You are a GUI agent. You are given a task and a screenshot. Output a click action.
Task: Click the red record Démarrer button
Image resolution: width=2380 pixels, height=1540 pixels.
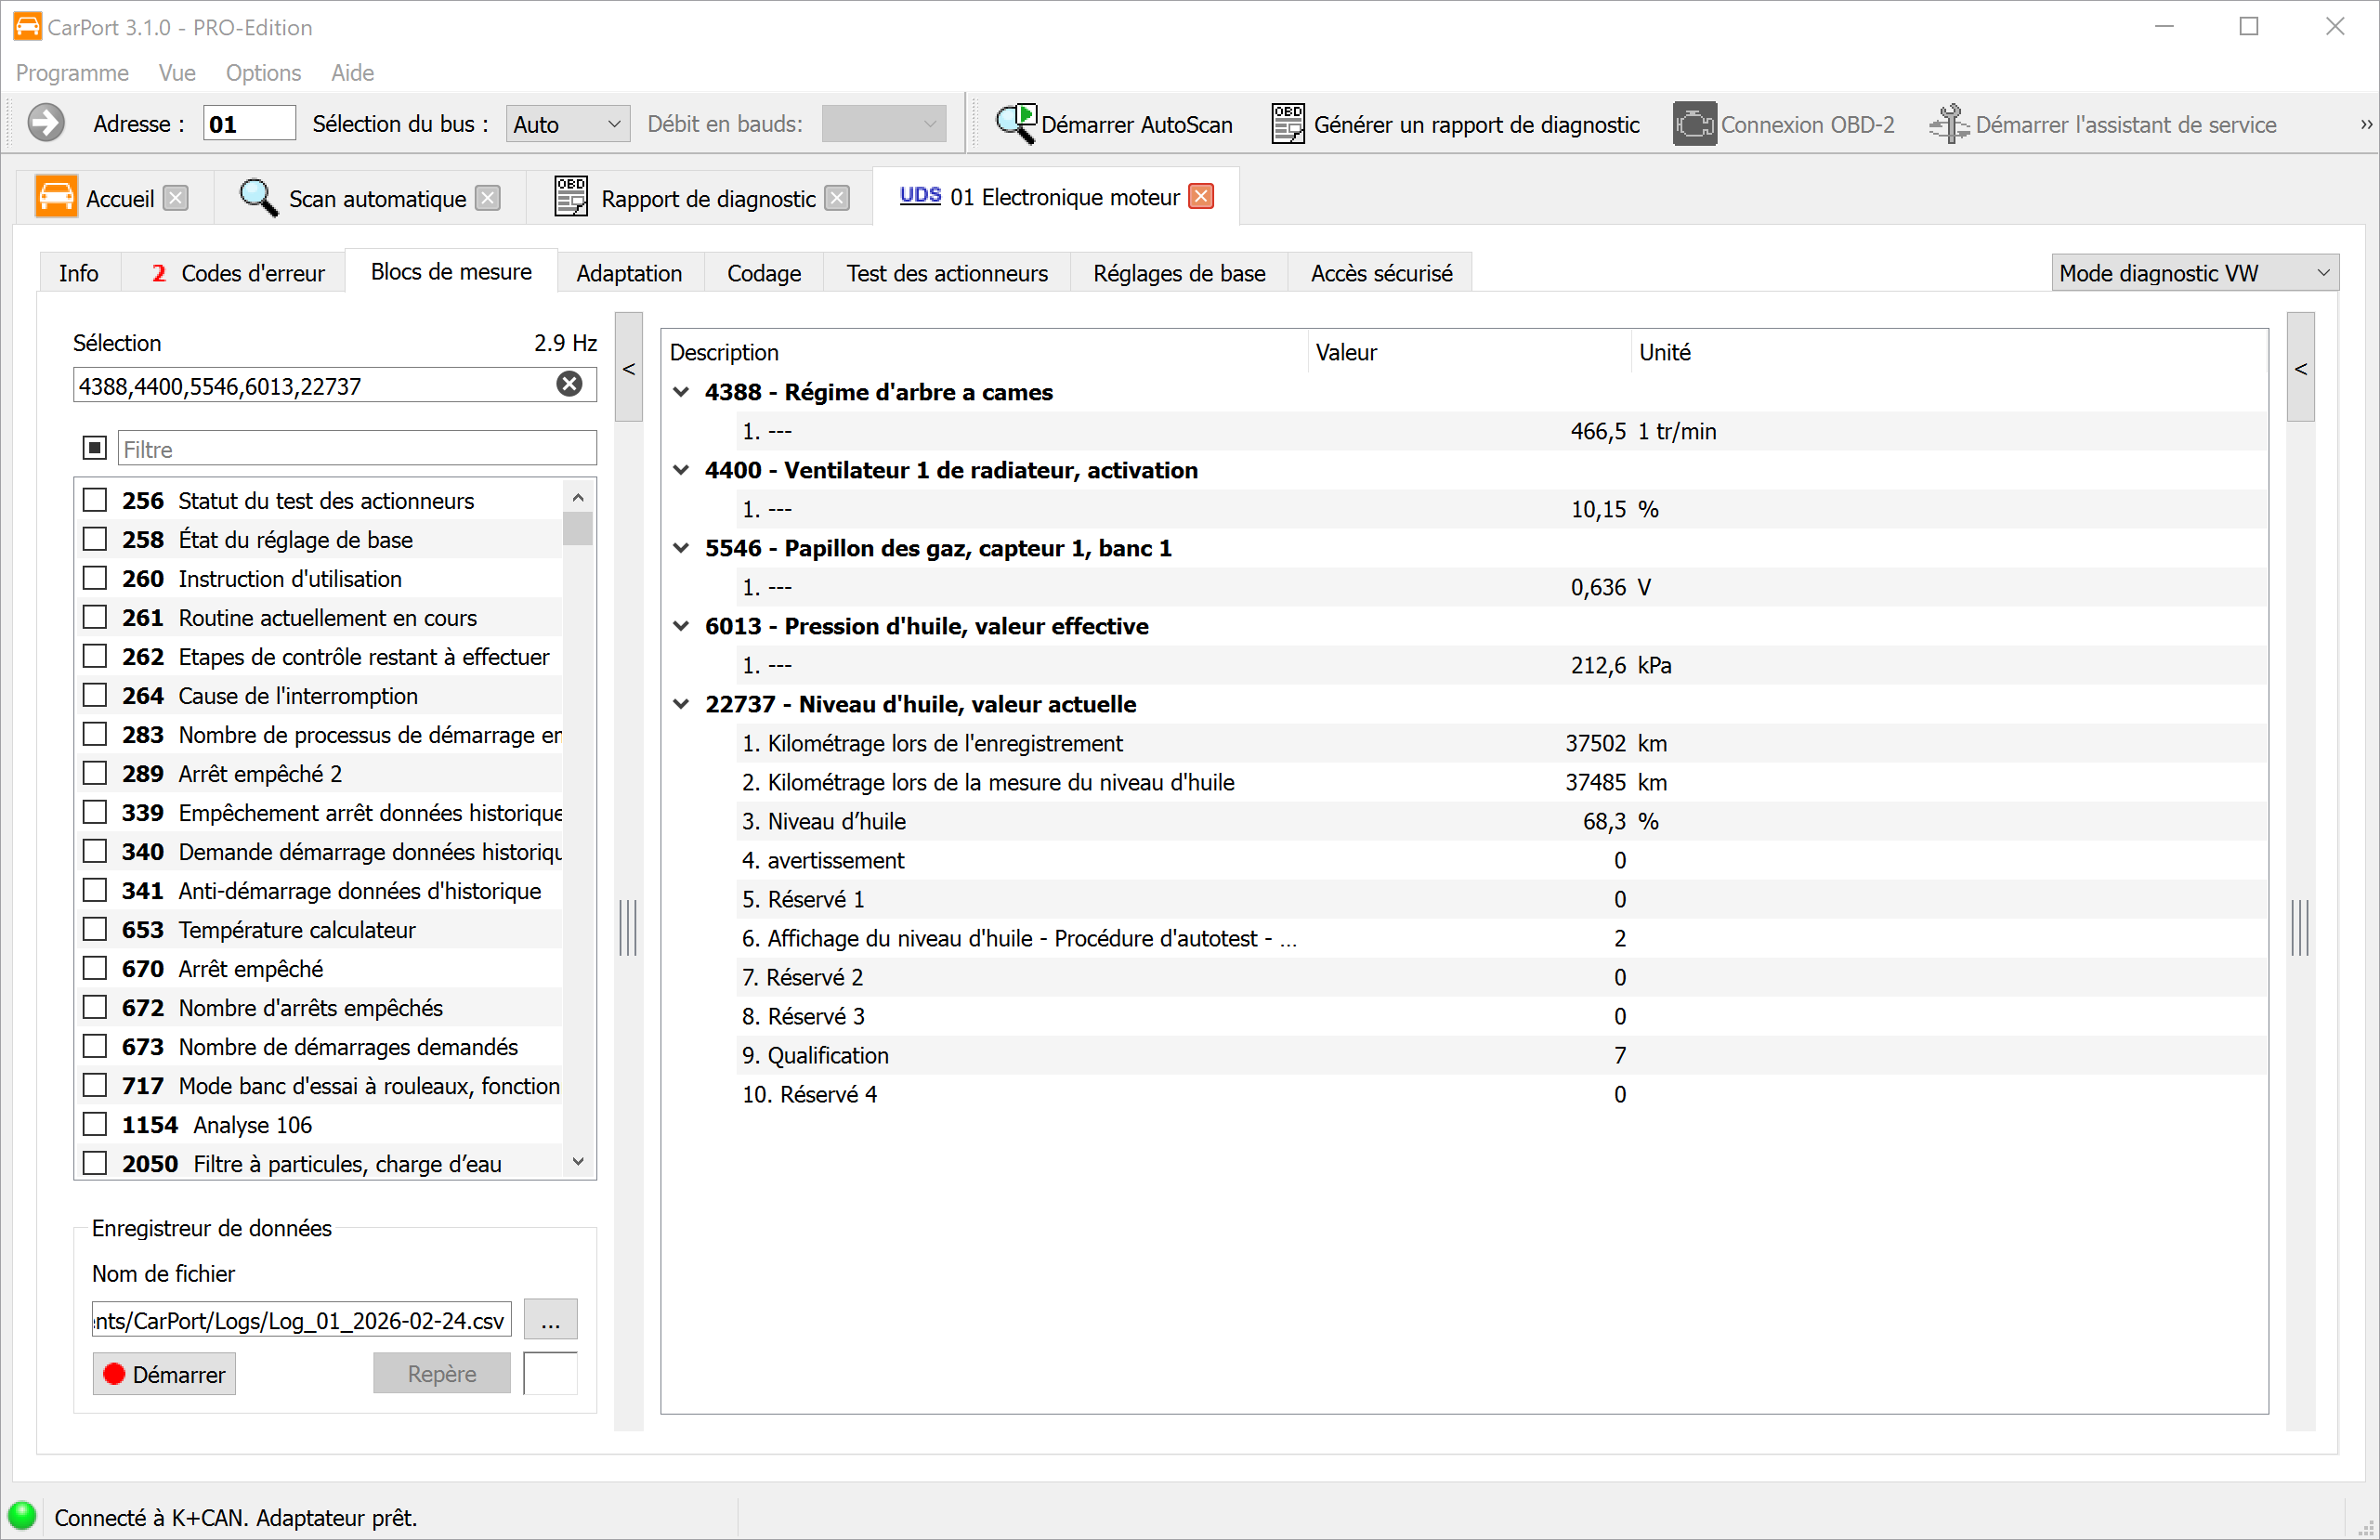point(165,1374)
